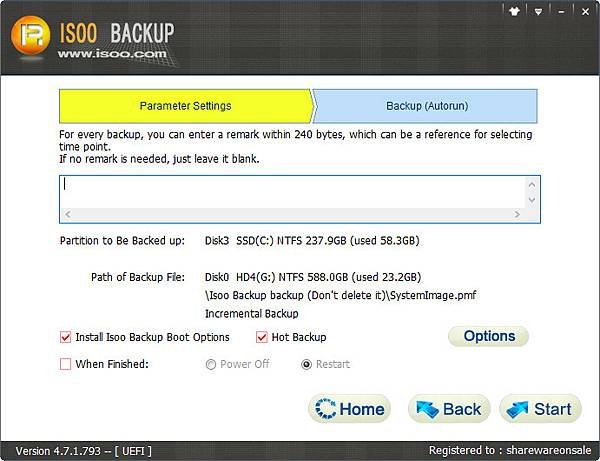Click the 'Path of Backup File:' label
Image resolution: width=600 pixels, height=461 pixels.
point(138,277)
